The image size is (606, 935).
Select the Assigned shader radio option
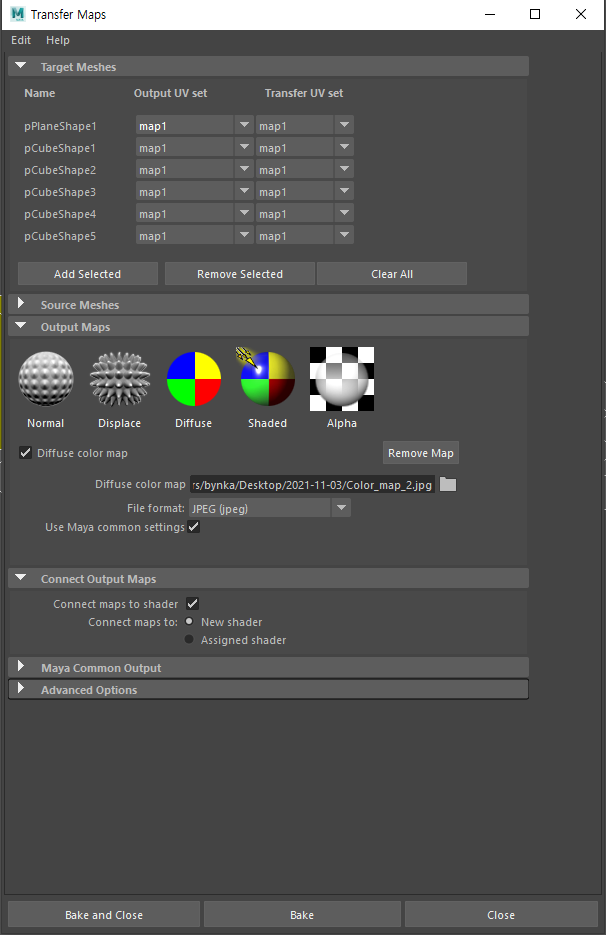[189, 639]
